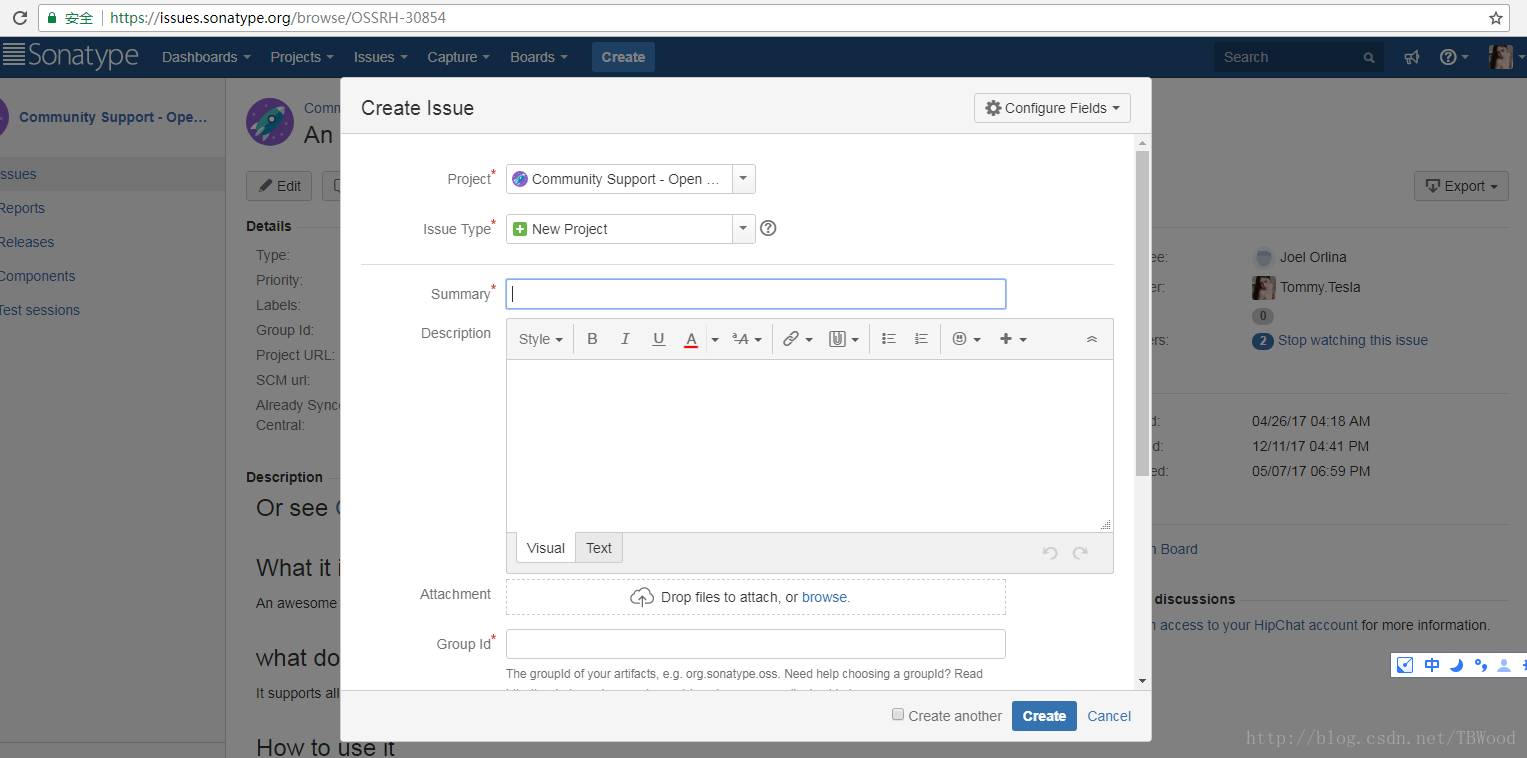
Task: Open the Issues menu in header
Action: point(381,57)
